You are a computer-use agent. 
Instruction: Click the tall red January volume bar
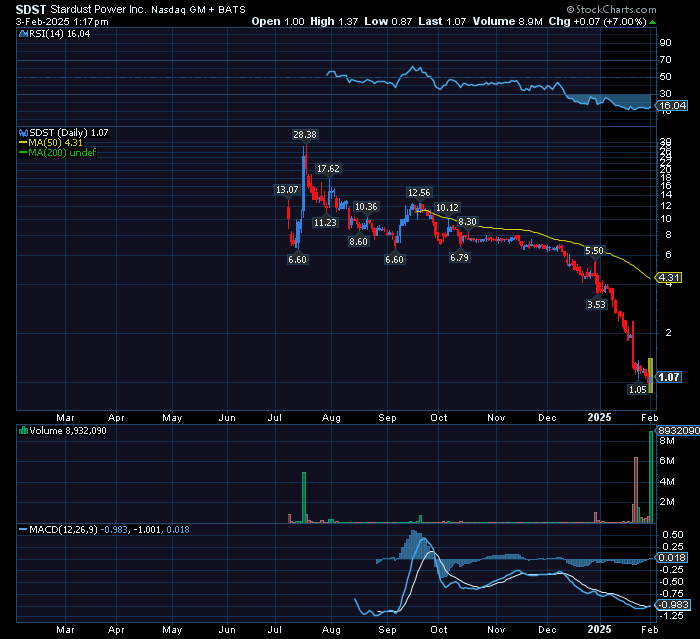click(x=636, y=490)
